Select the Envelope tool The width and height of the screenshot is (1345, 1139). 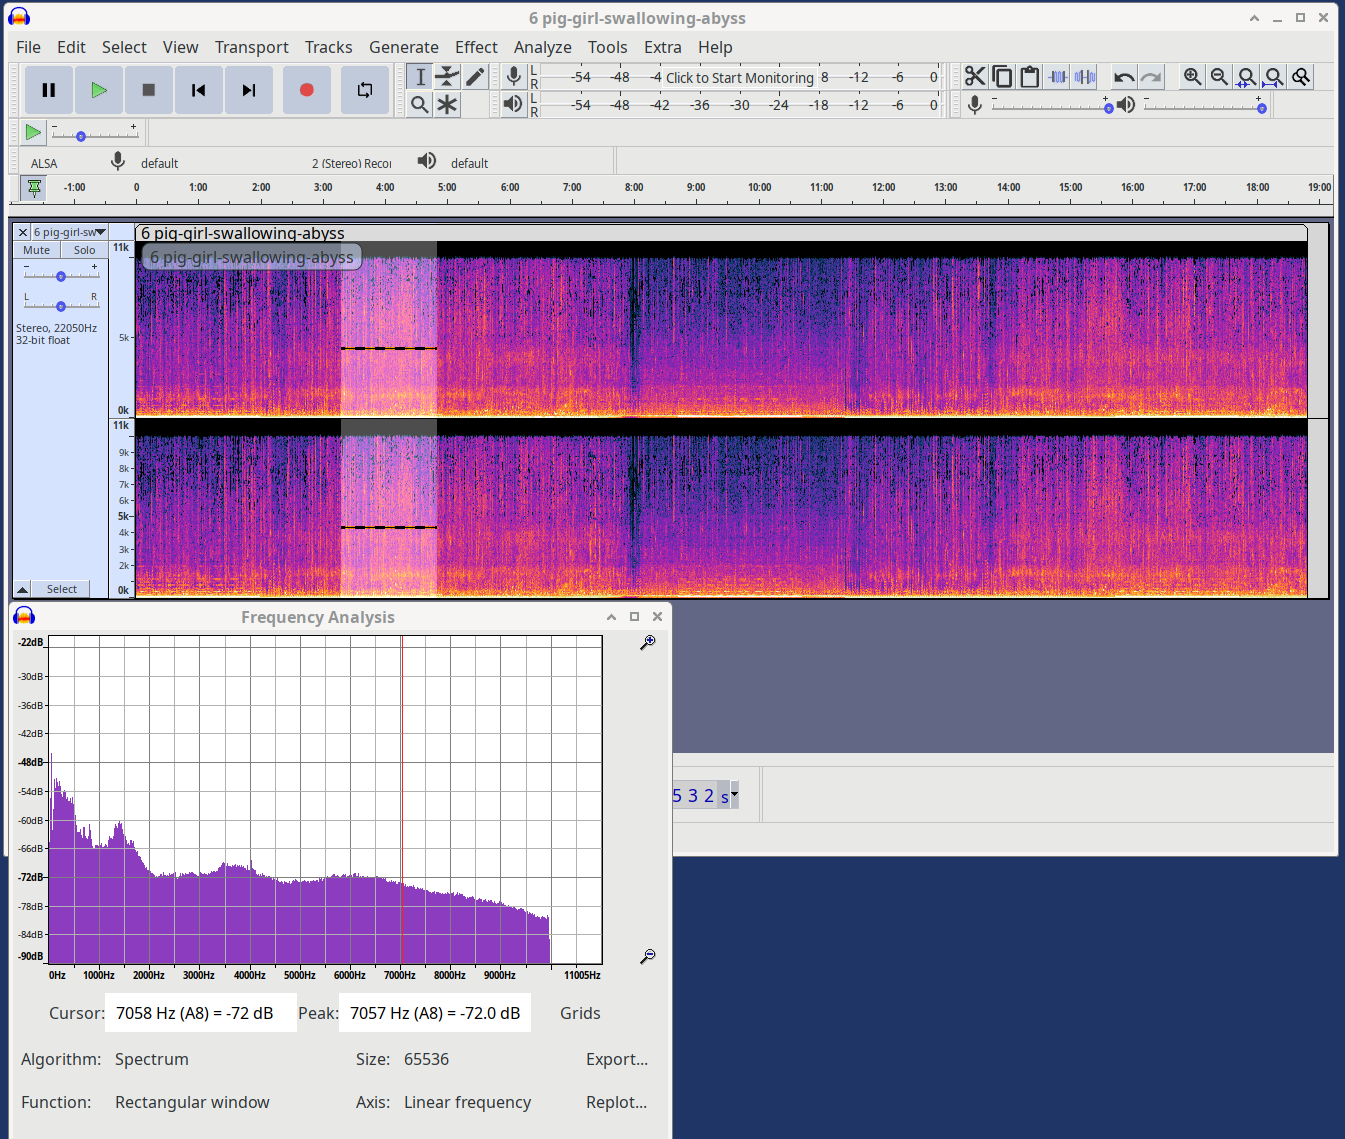tap(447, 77)
